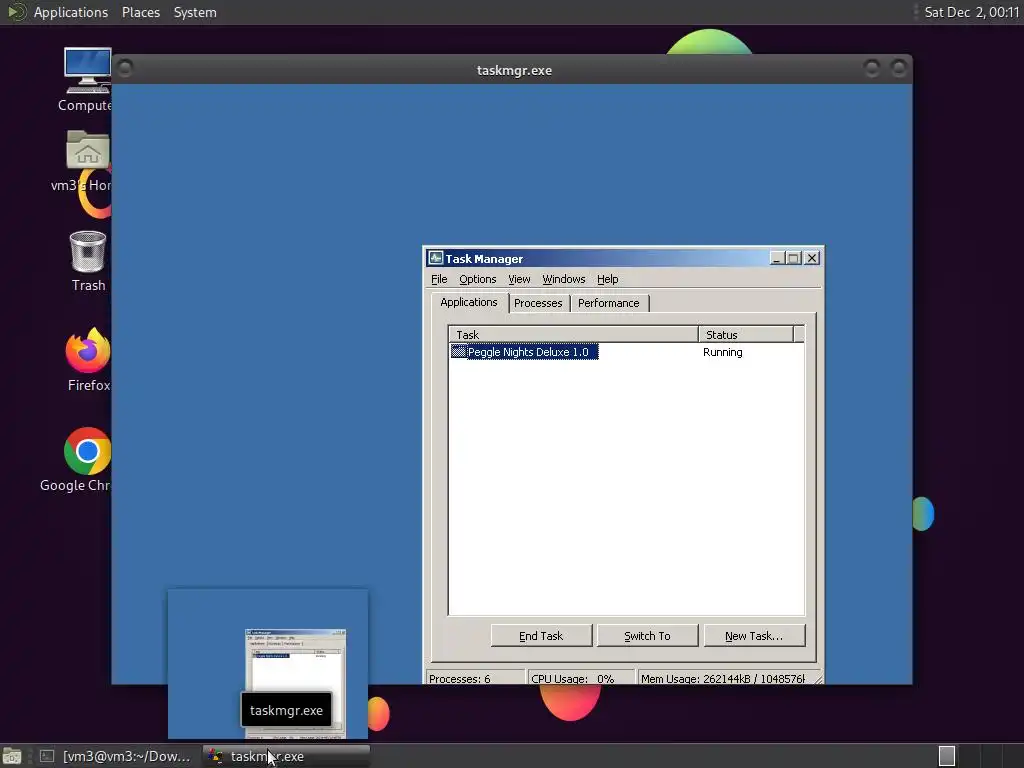Screen dimensions: 1024x768
Task: Switch to the Performance tab
Action: tap(609, 303)
